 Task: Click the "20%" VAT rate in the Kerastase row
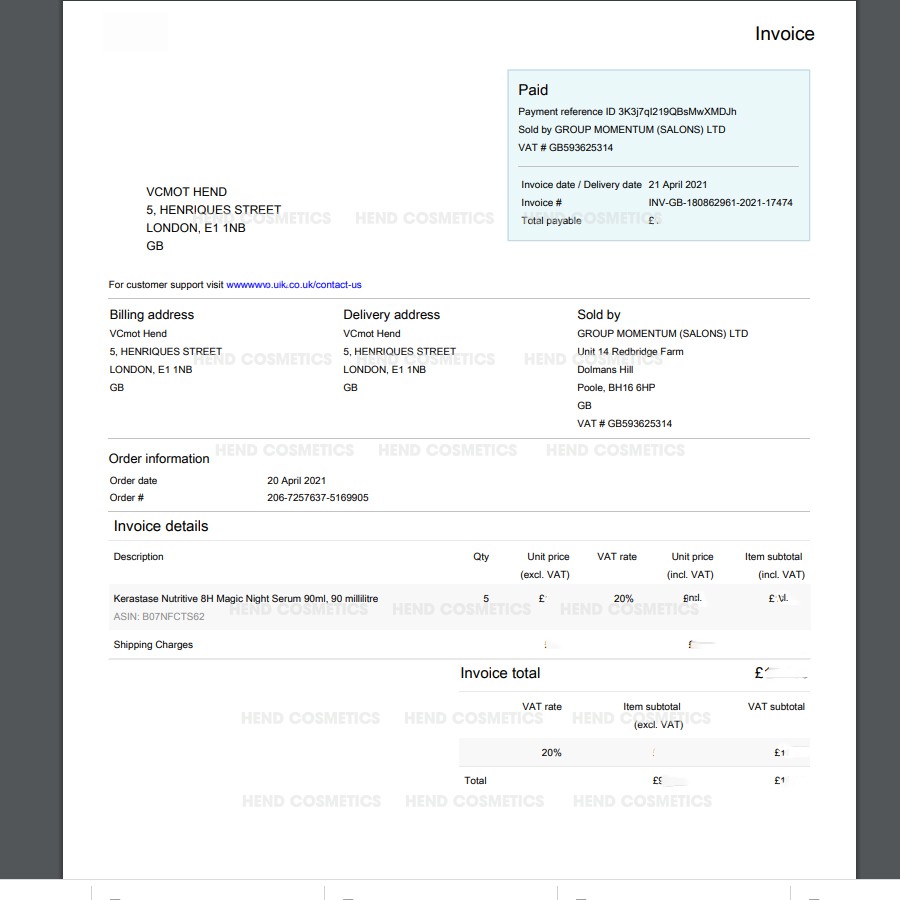point(623,599)
